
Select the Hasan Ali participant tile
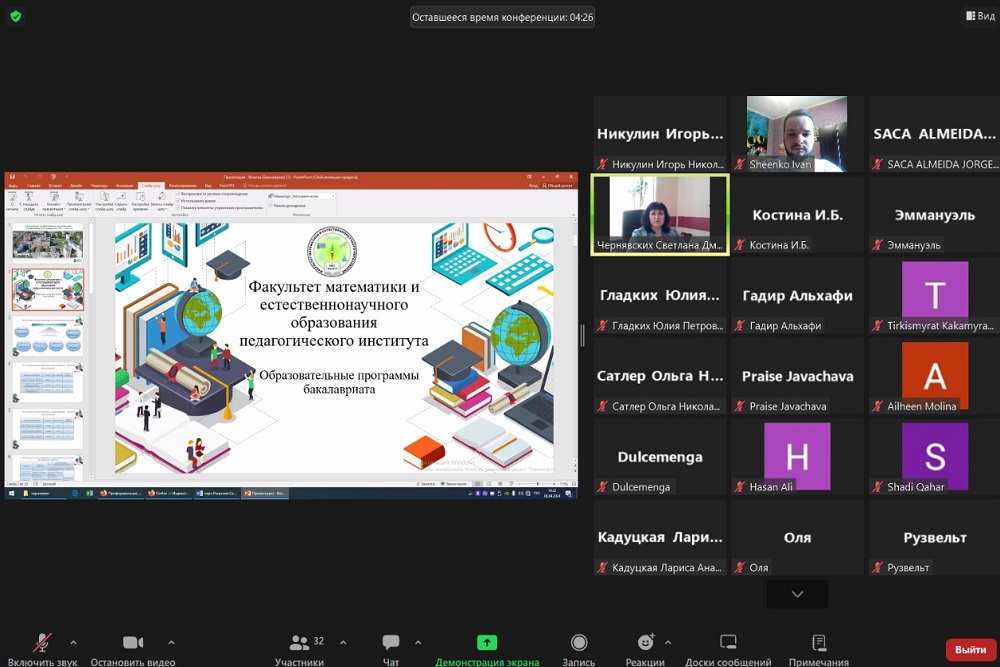click(x=797, y=457)
